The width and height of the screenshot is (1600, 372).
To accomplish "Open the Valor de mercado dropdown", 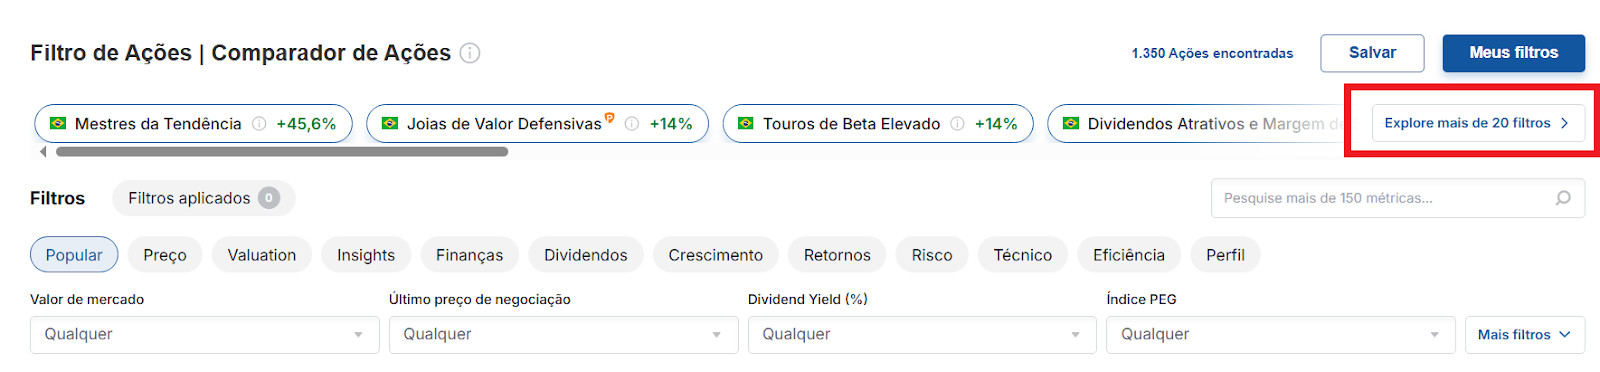I will click(x=205, y=335).
